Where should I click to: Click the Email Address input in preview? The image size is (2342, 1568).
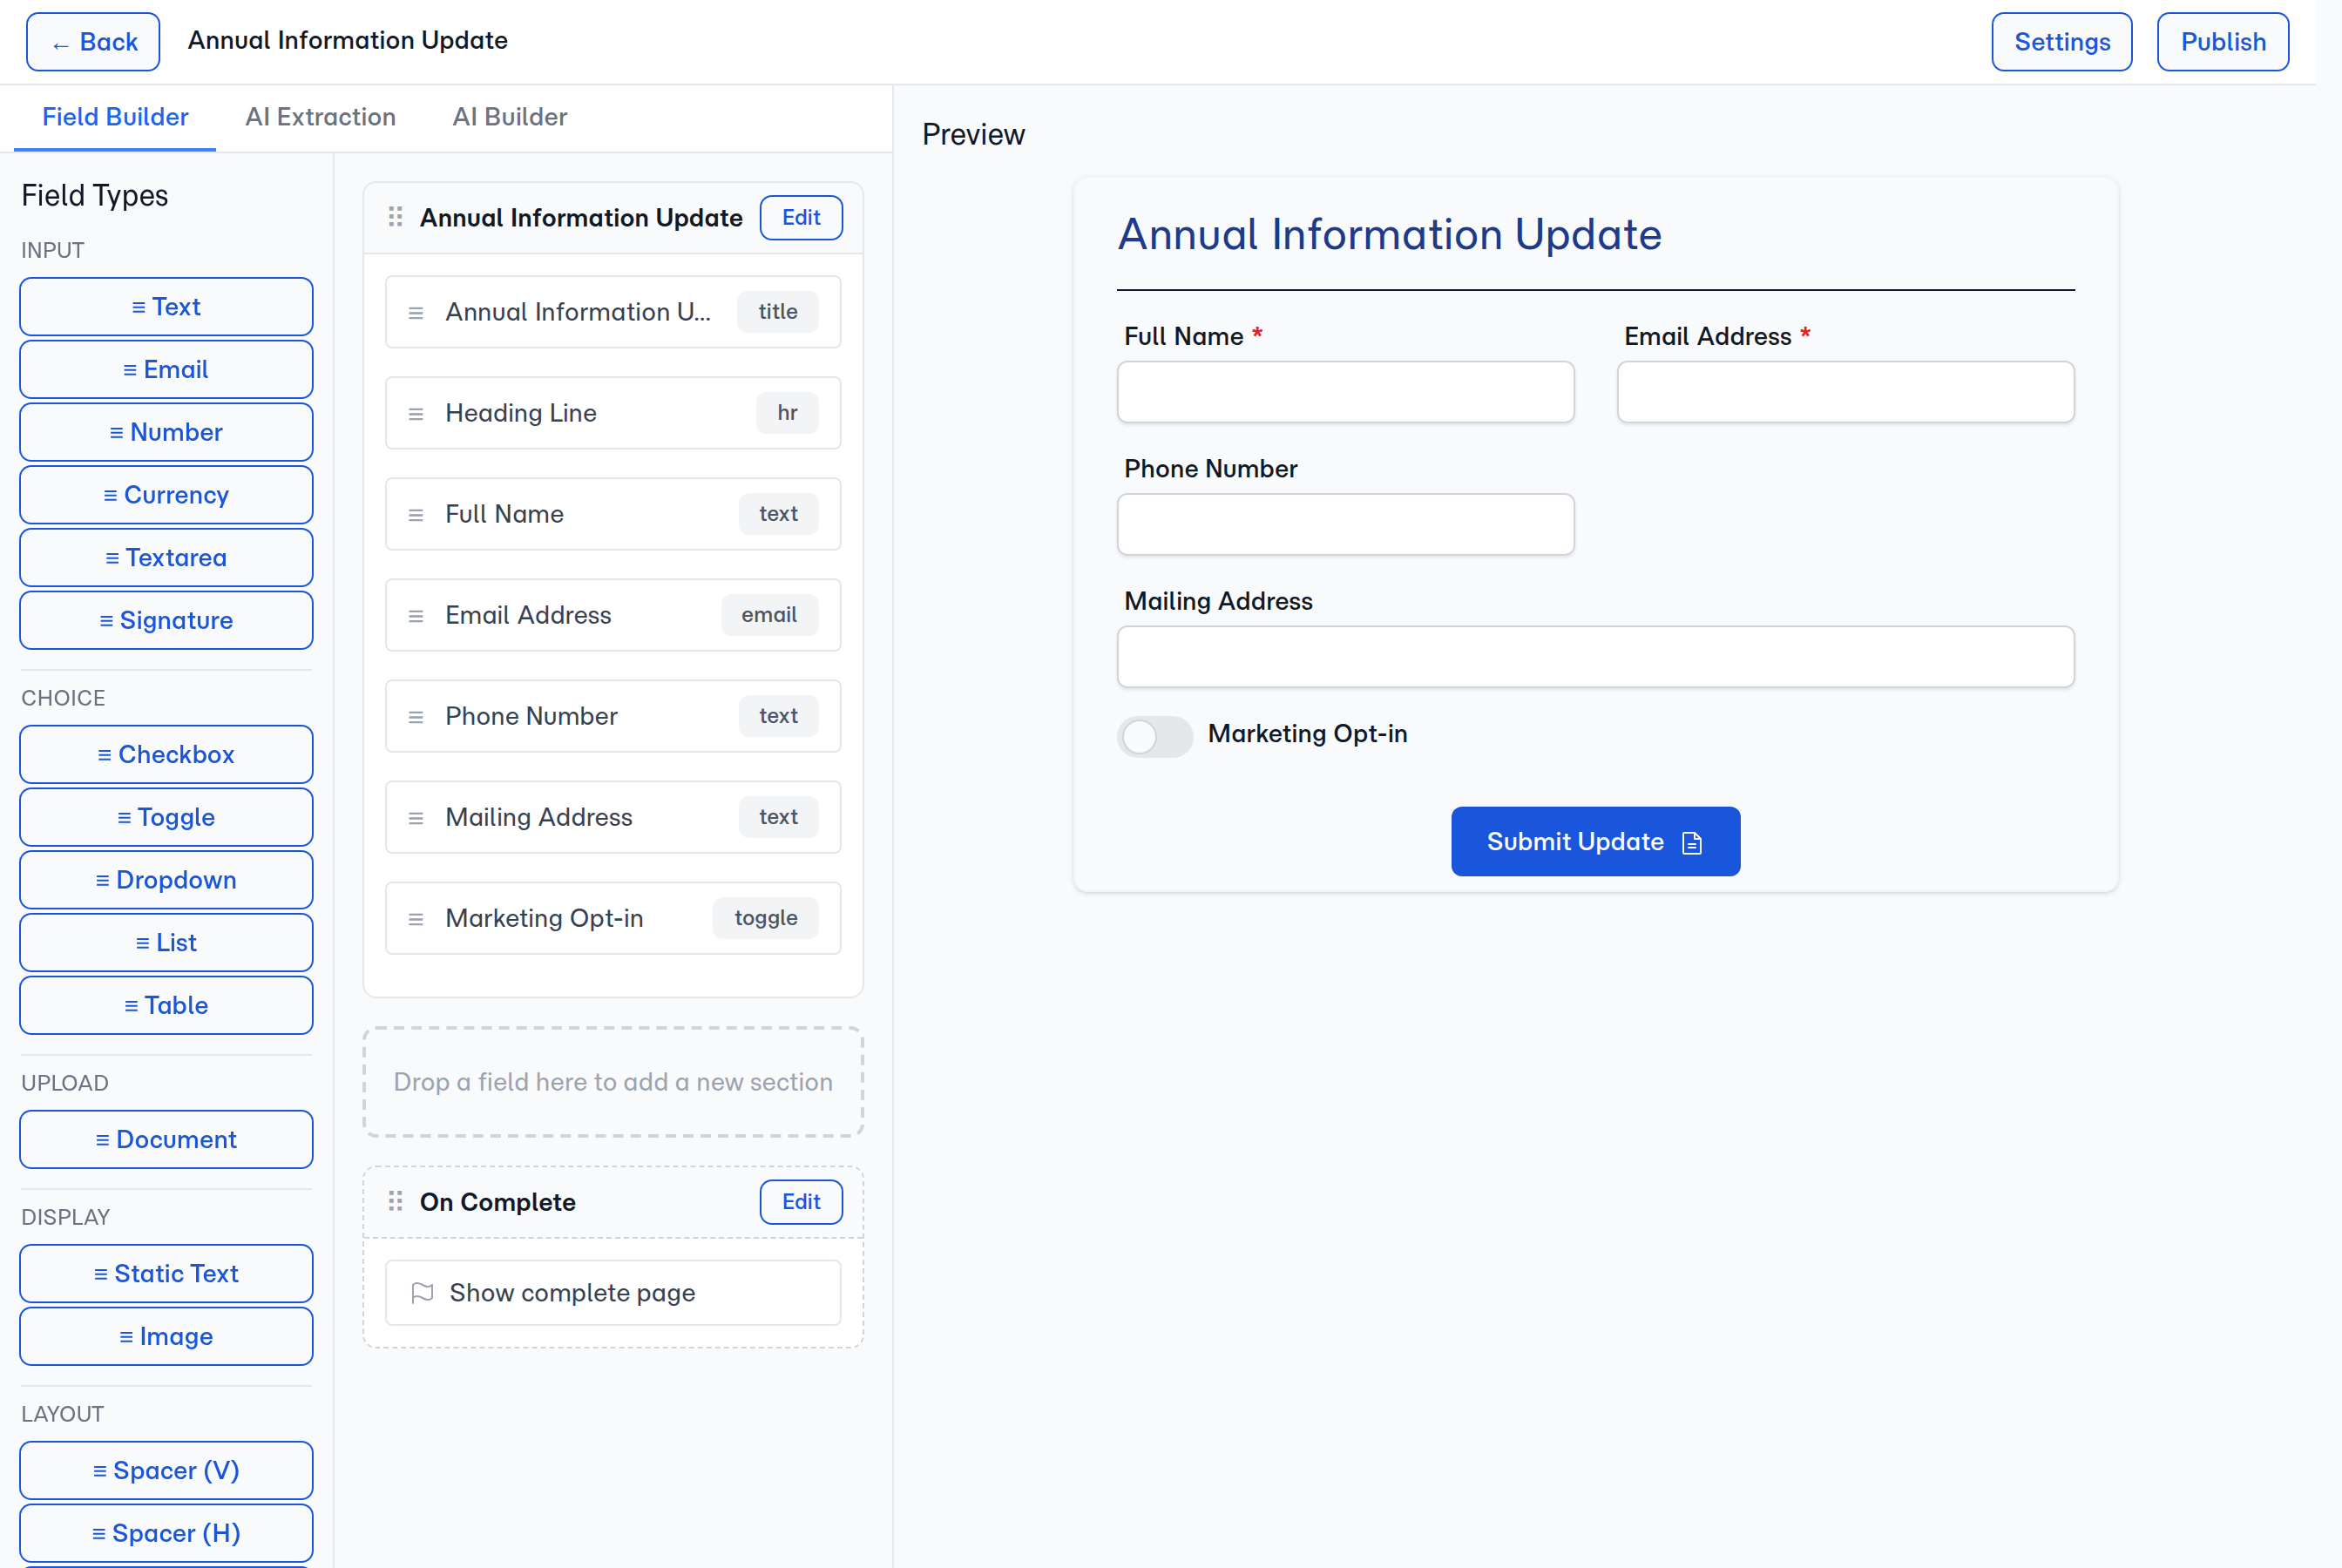[1845, 392]
